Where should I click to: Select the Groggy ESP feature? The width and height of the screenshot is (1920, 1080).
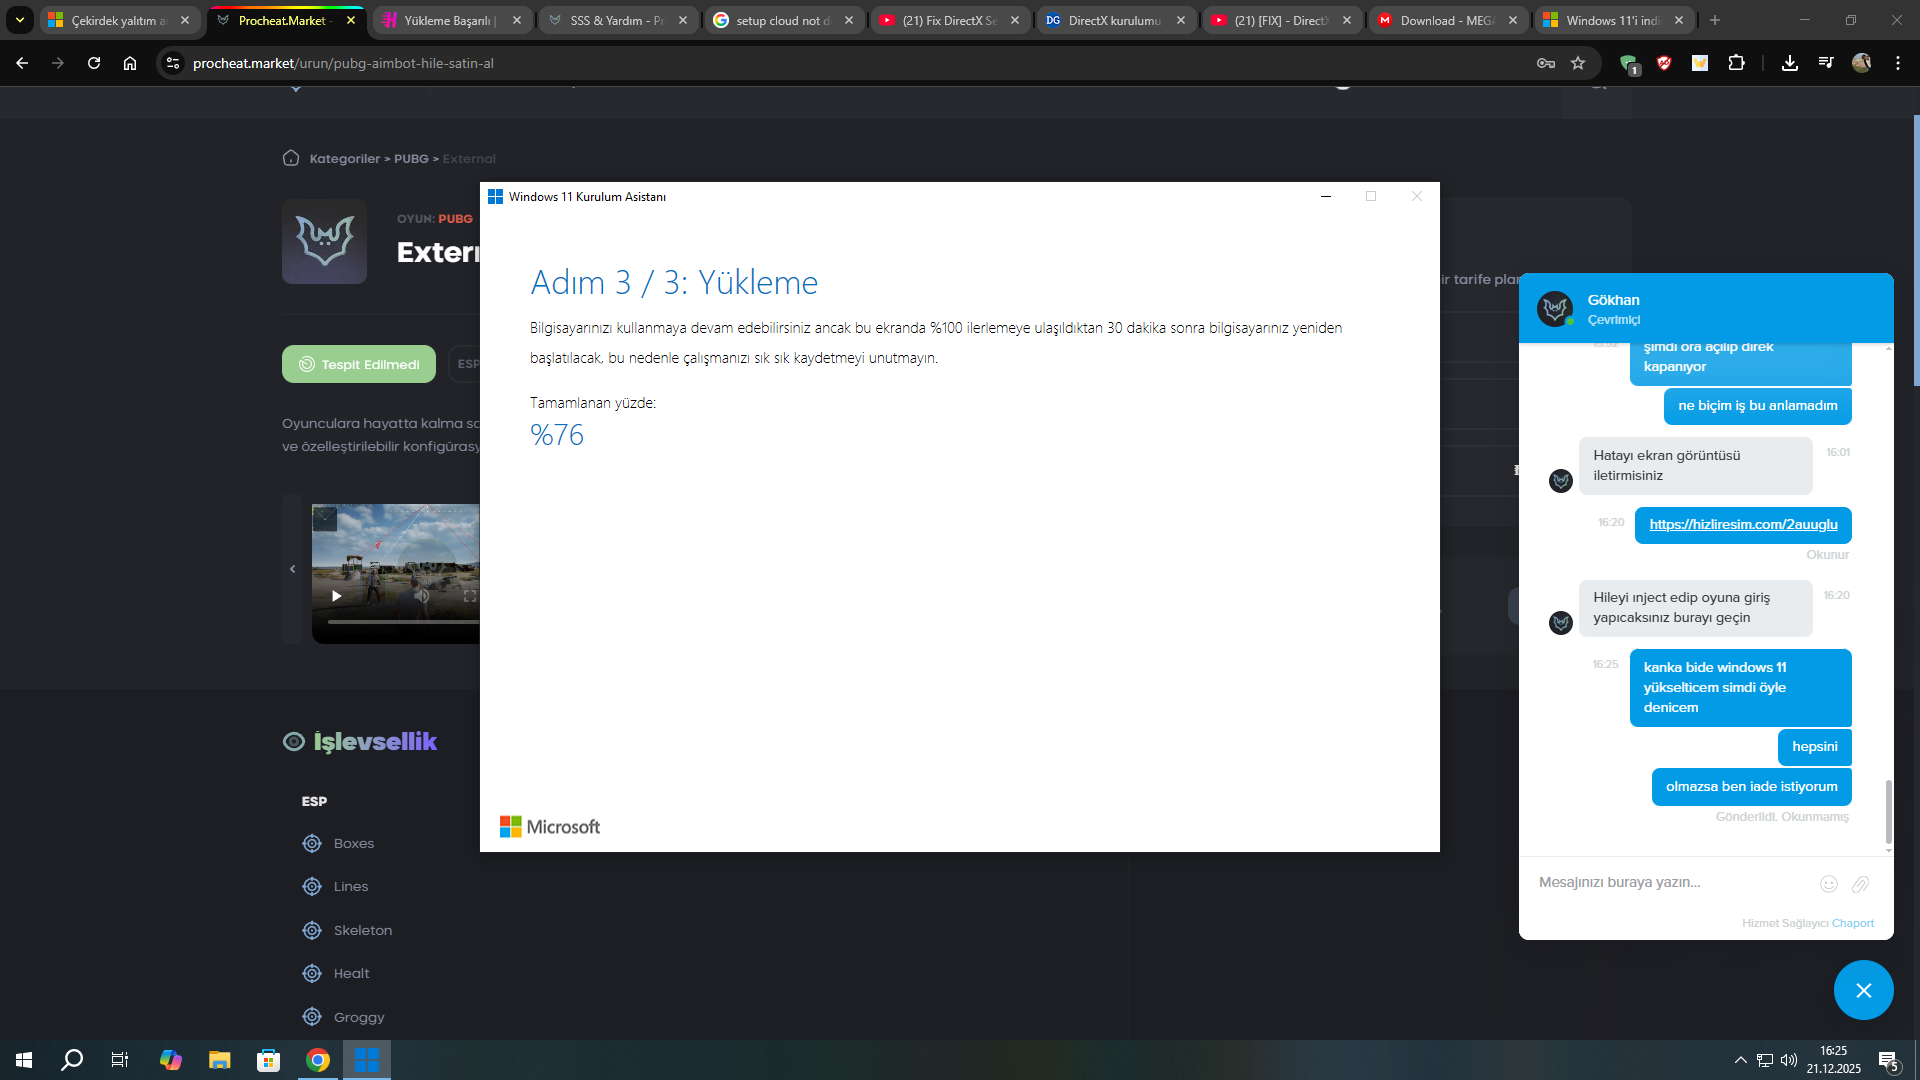click(x=343, y=1018)
